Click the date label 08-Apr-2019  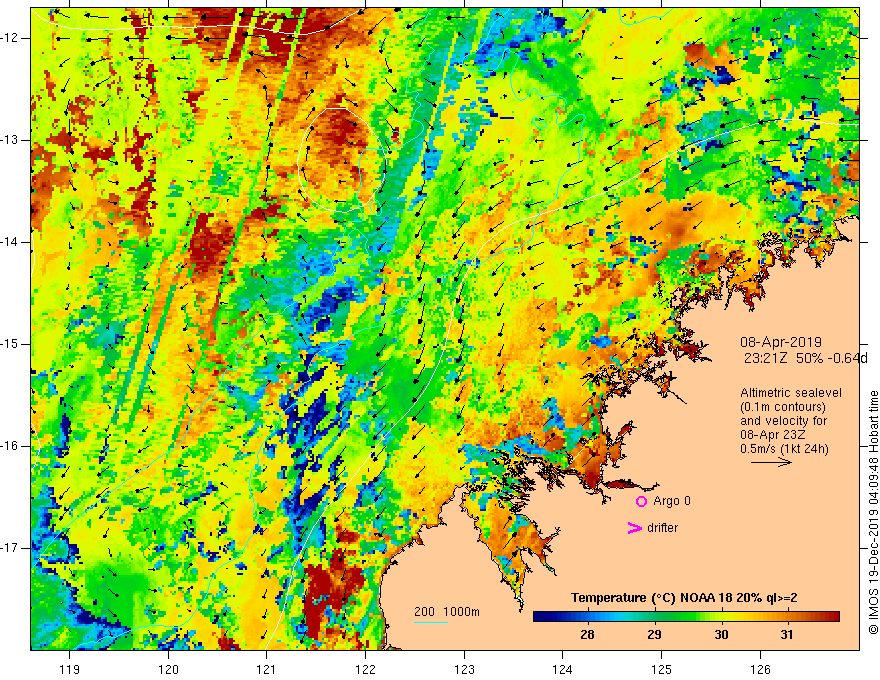click(x=781, y=342)
